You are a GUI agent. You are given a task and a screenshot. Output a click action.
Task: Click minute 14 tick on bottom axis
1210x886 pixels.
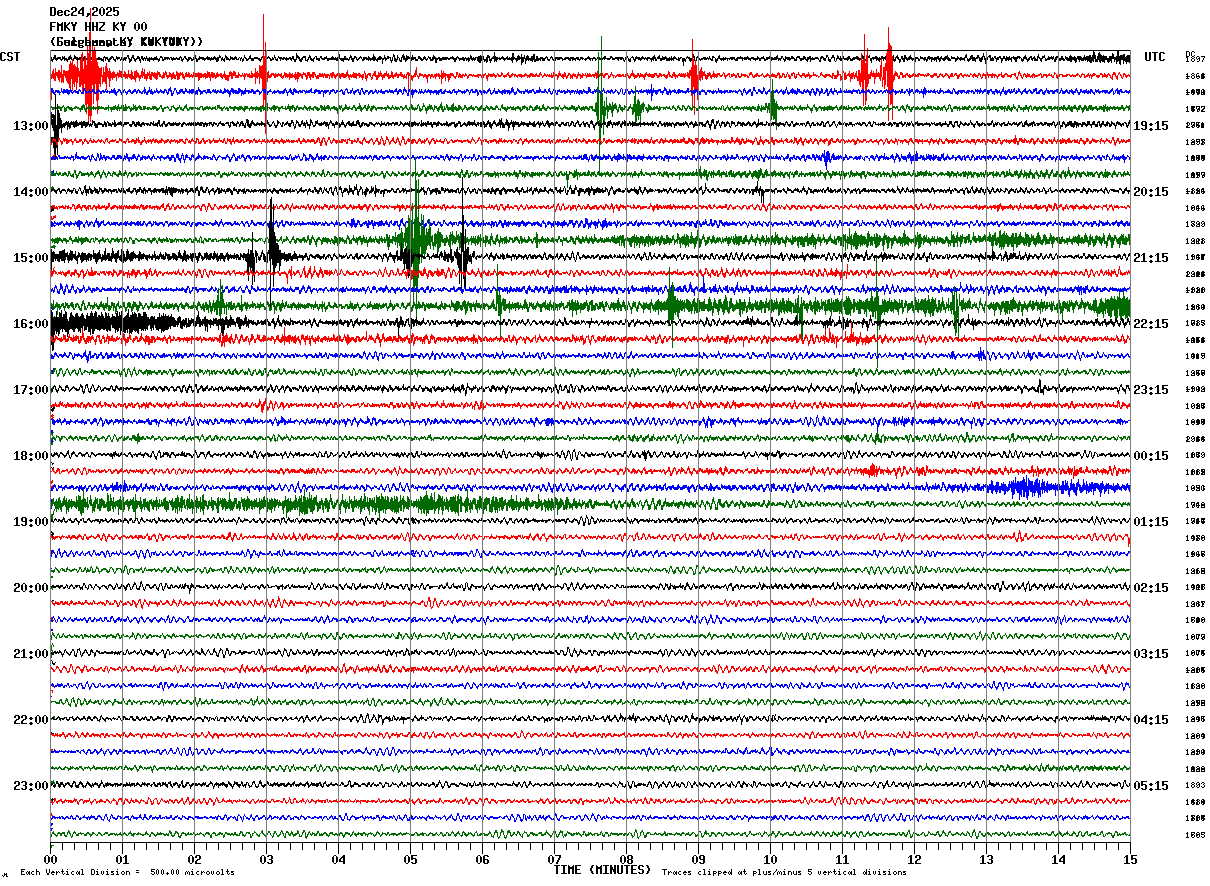[x=1058, y=859]
